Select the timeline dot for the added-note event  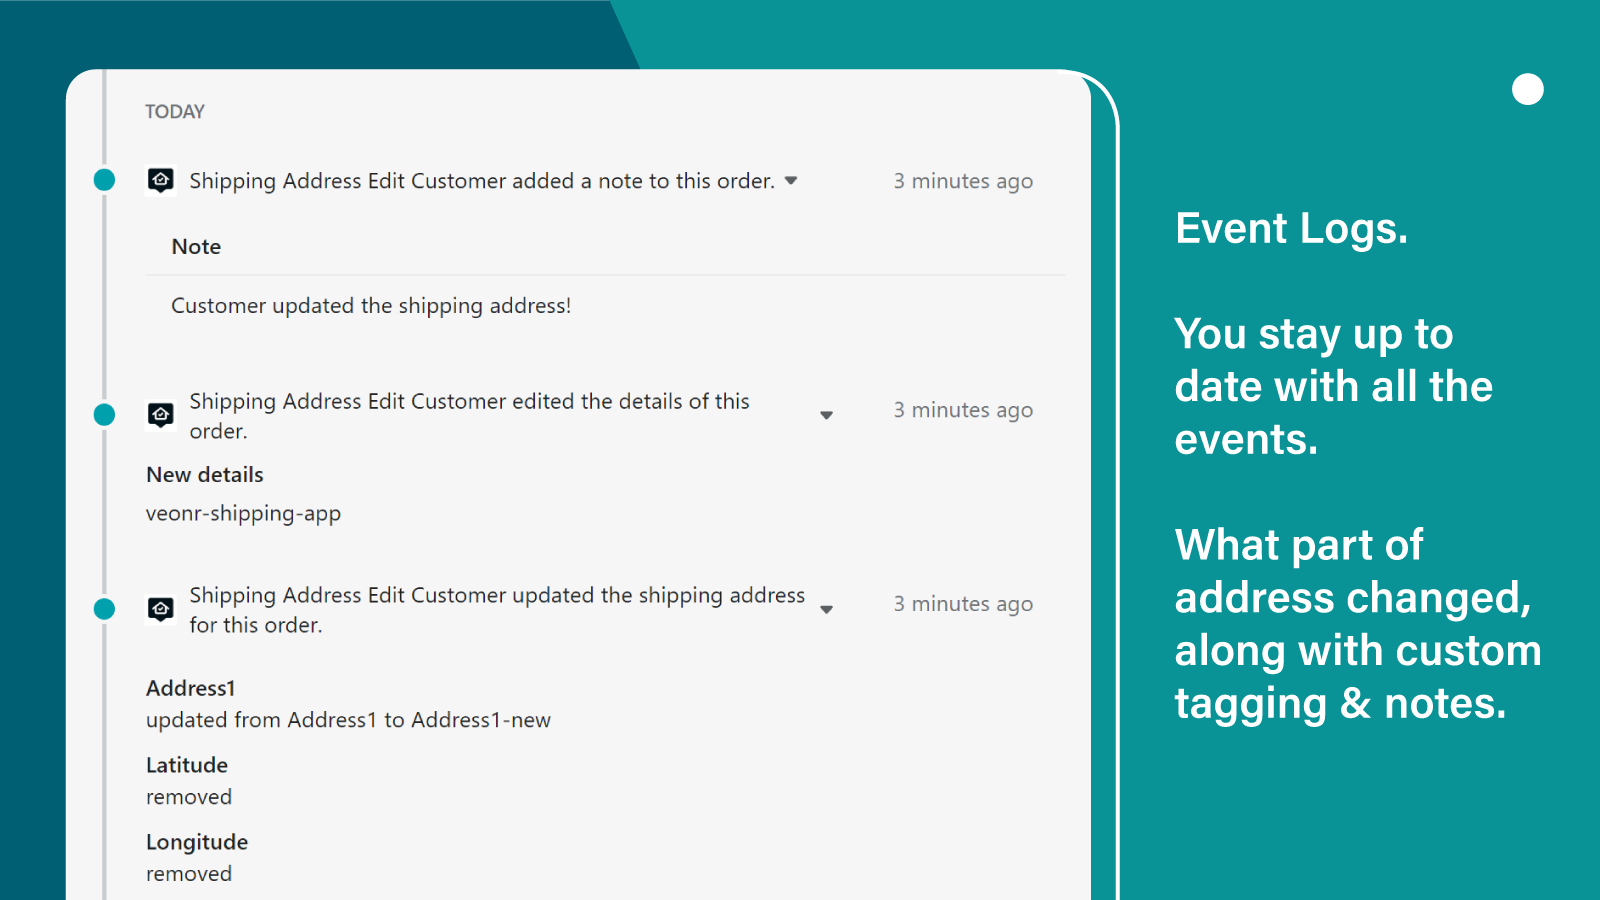pos(104,180)
